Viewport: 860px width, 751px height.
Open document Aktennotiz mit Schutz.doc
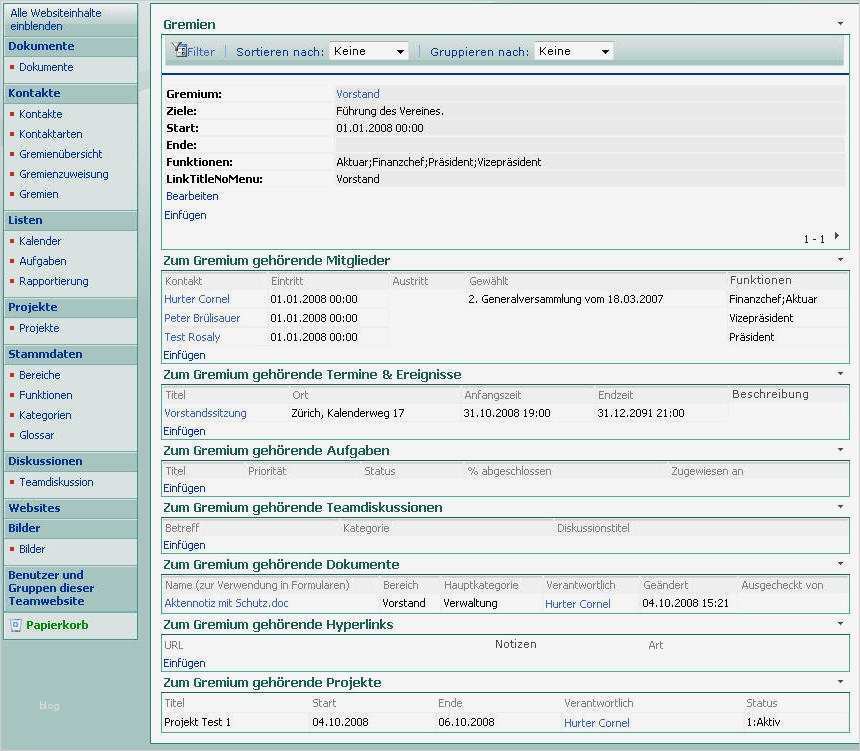click(227, 603)
